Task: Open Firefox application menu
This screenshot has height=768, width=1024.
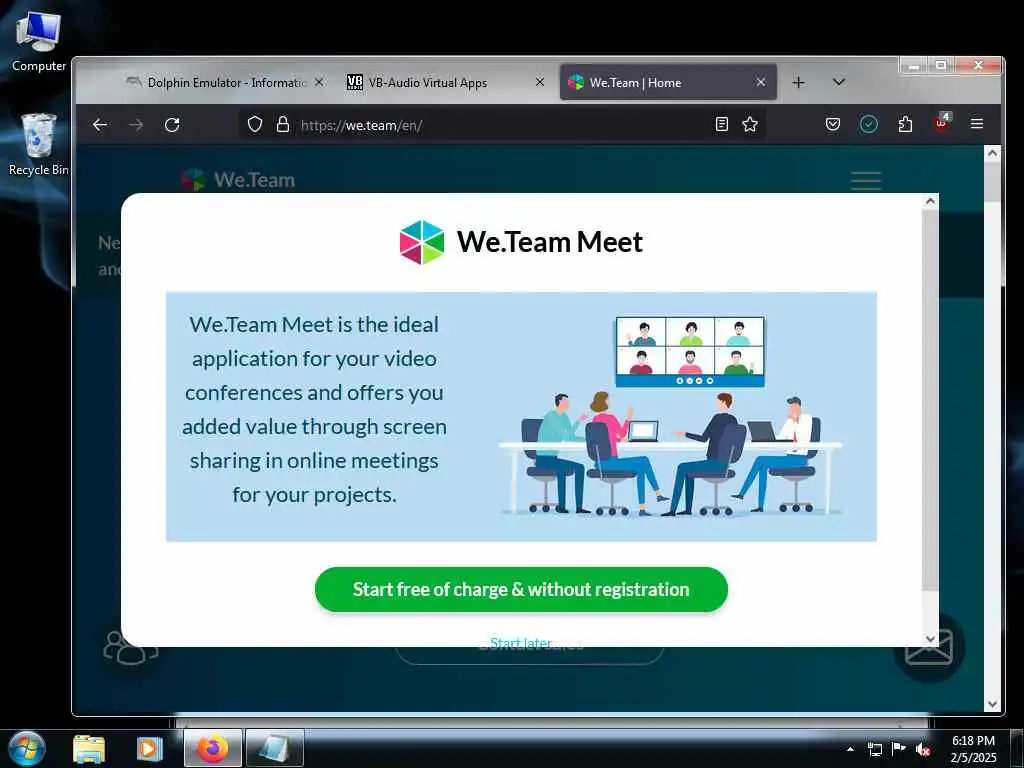Action: (x=977, y=124)
